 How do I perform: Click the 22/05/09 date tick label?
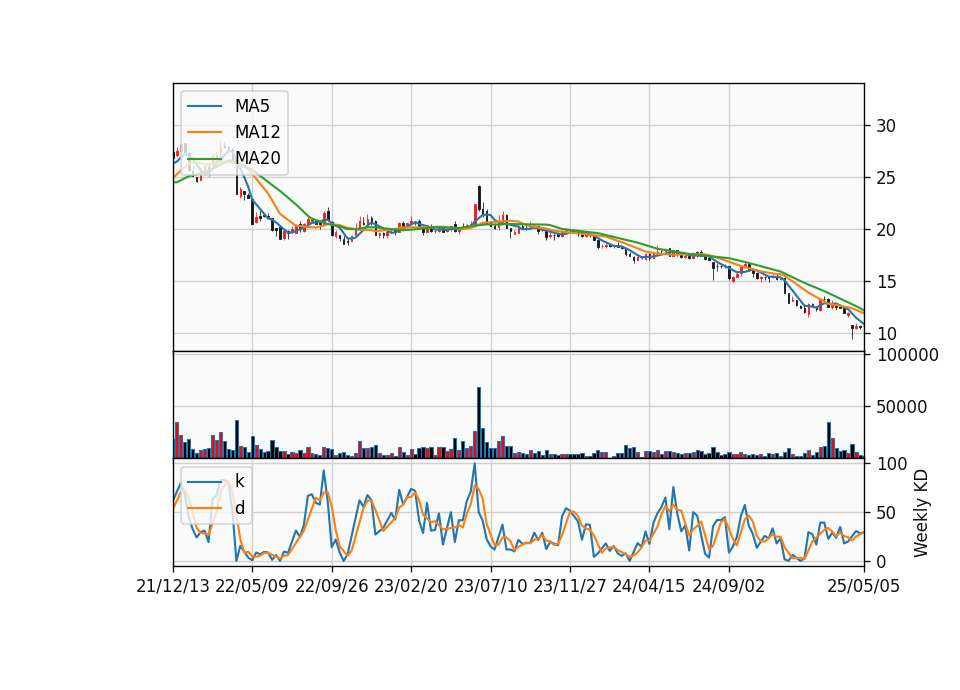252,586
